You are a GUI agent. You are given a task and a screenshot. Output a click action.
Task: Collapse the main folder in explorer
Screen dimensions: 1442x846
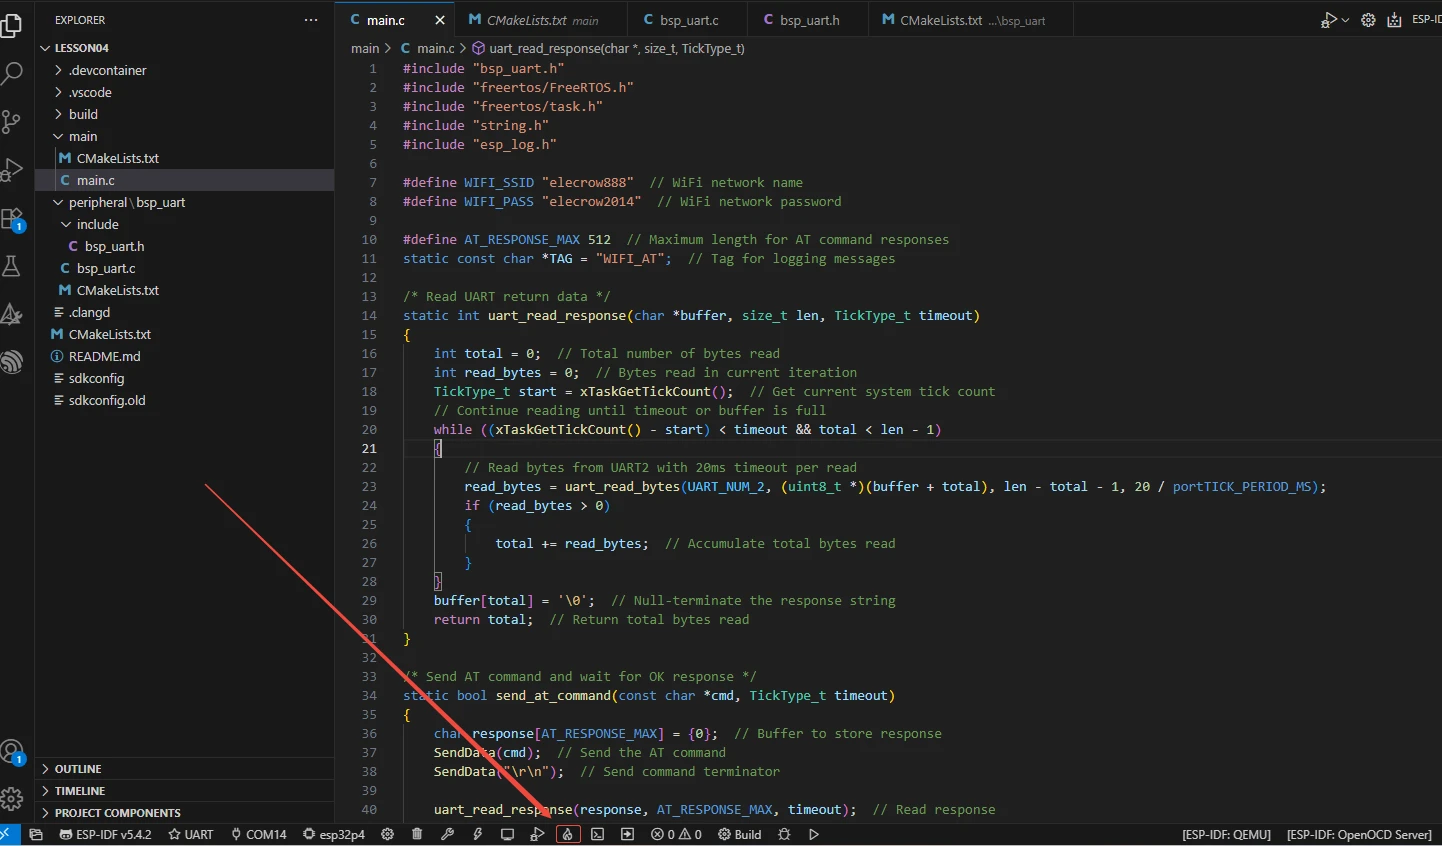82,136
